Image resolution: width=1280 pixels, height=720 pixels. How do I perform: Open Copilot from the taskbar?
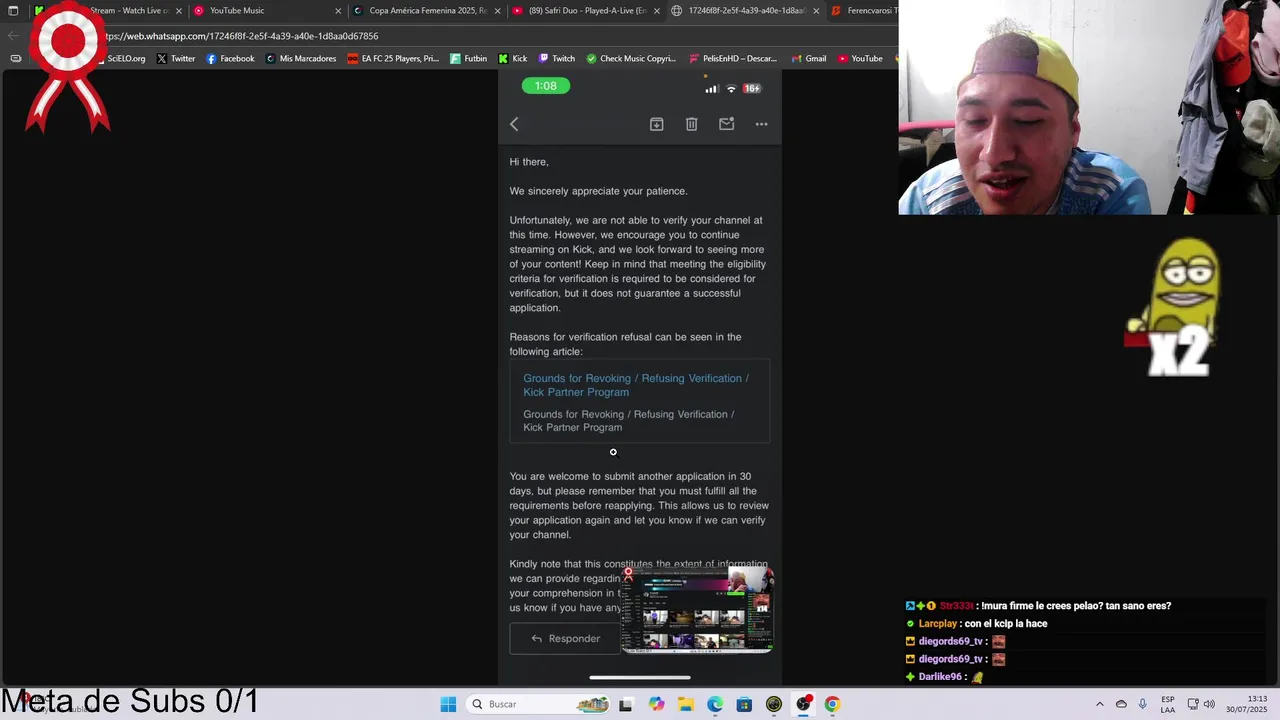(x=656, y=704)
